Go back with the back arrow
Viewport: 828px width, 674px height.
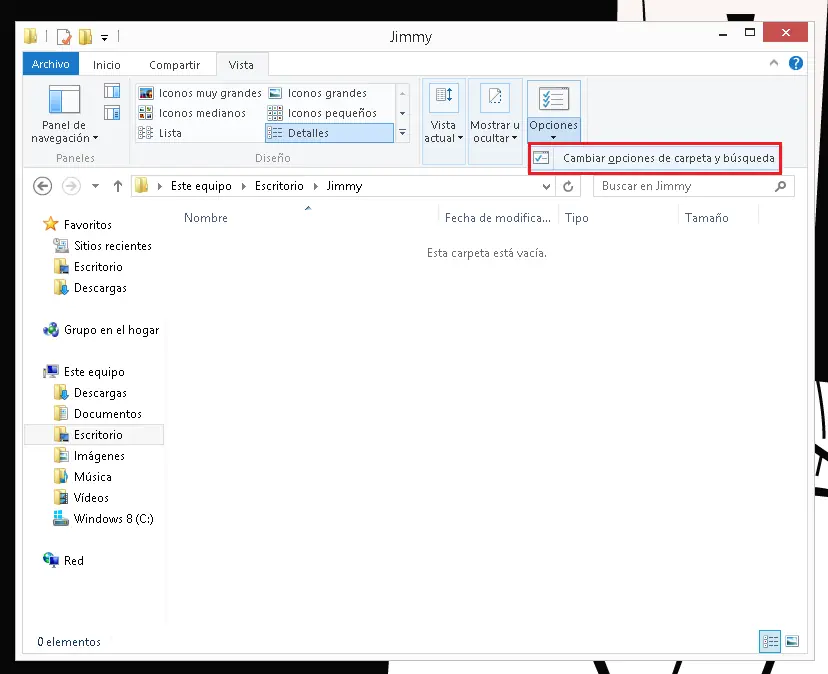coord(42,186)
